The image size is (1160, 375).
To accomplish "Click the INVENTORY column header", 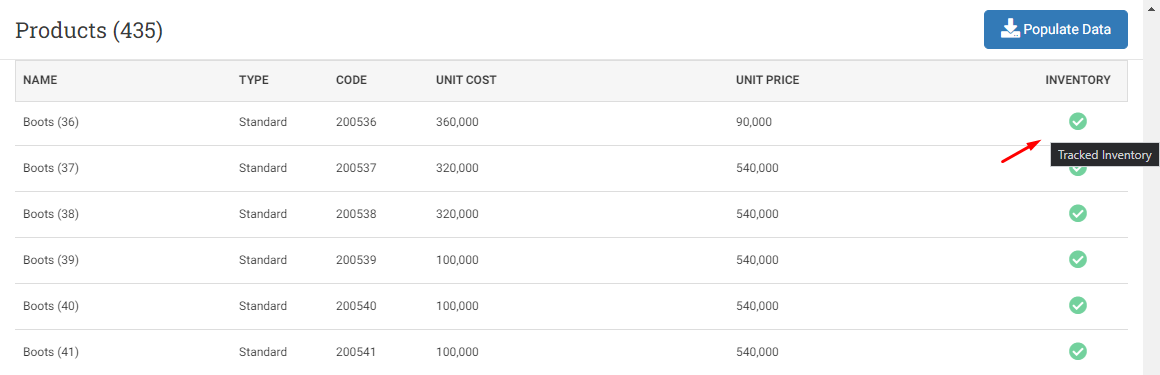I will (1078, 80).
